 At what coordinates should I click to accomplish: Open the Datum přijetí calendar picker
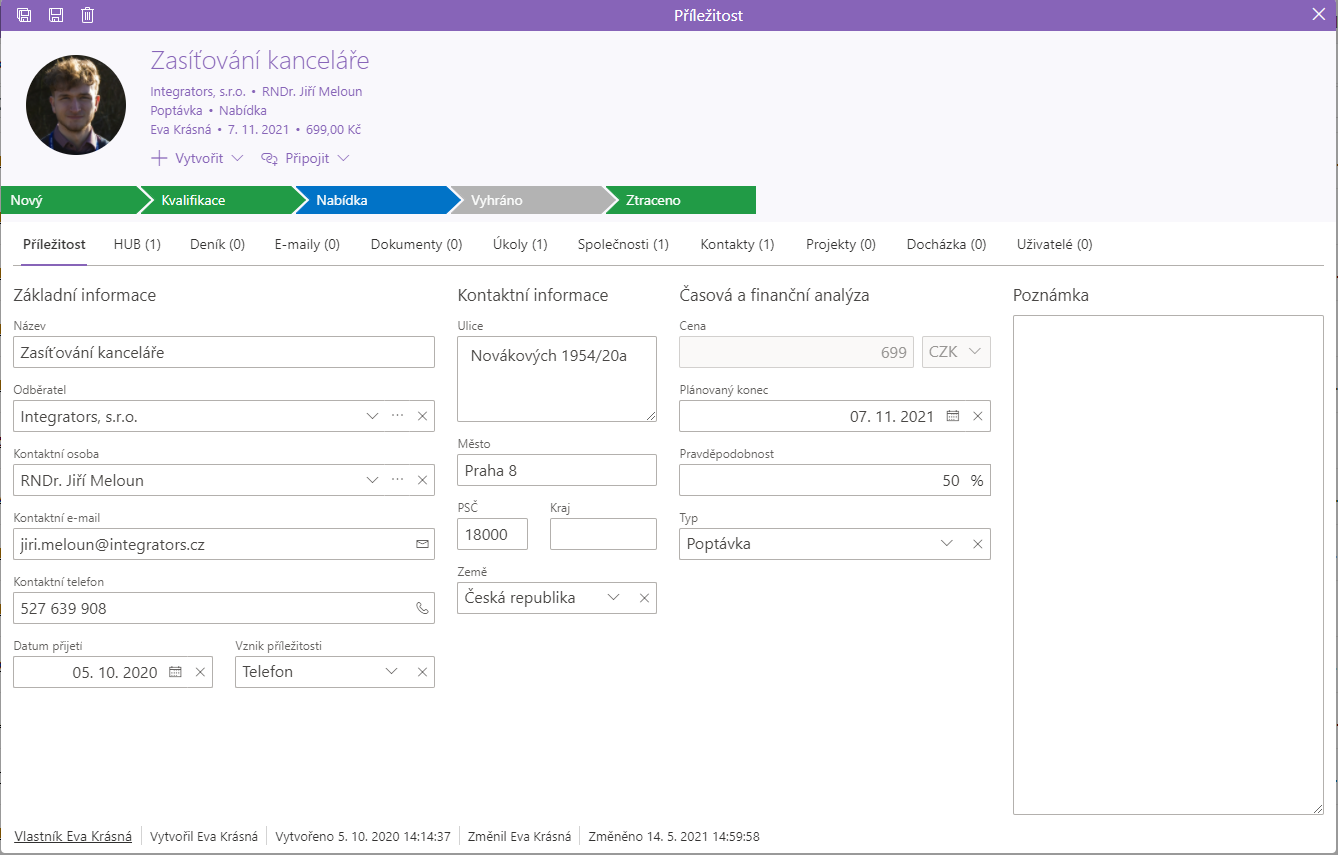[175, 672]
